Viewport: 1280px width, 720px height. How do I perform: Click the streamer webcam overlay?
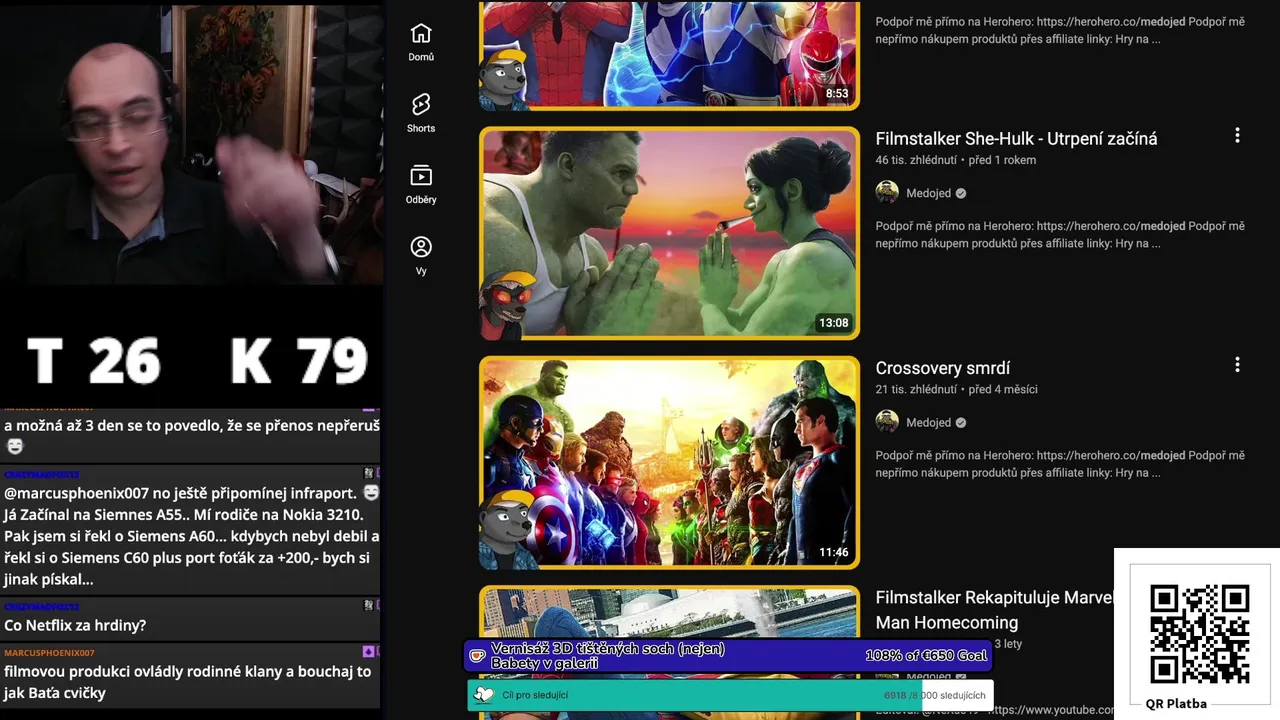(191, 143)
